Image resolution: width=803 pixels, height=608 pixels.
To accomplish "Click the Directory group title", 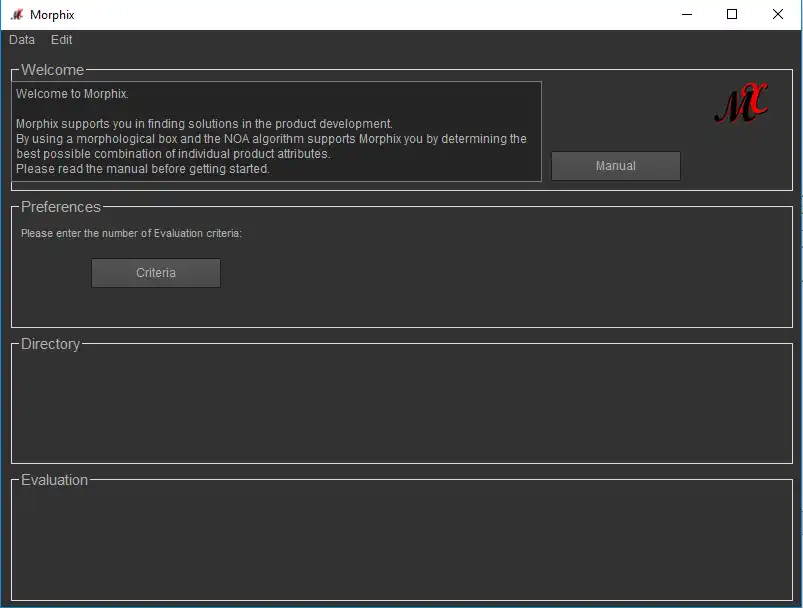I will pos(51,344).
